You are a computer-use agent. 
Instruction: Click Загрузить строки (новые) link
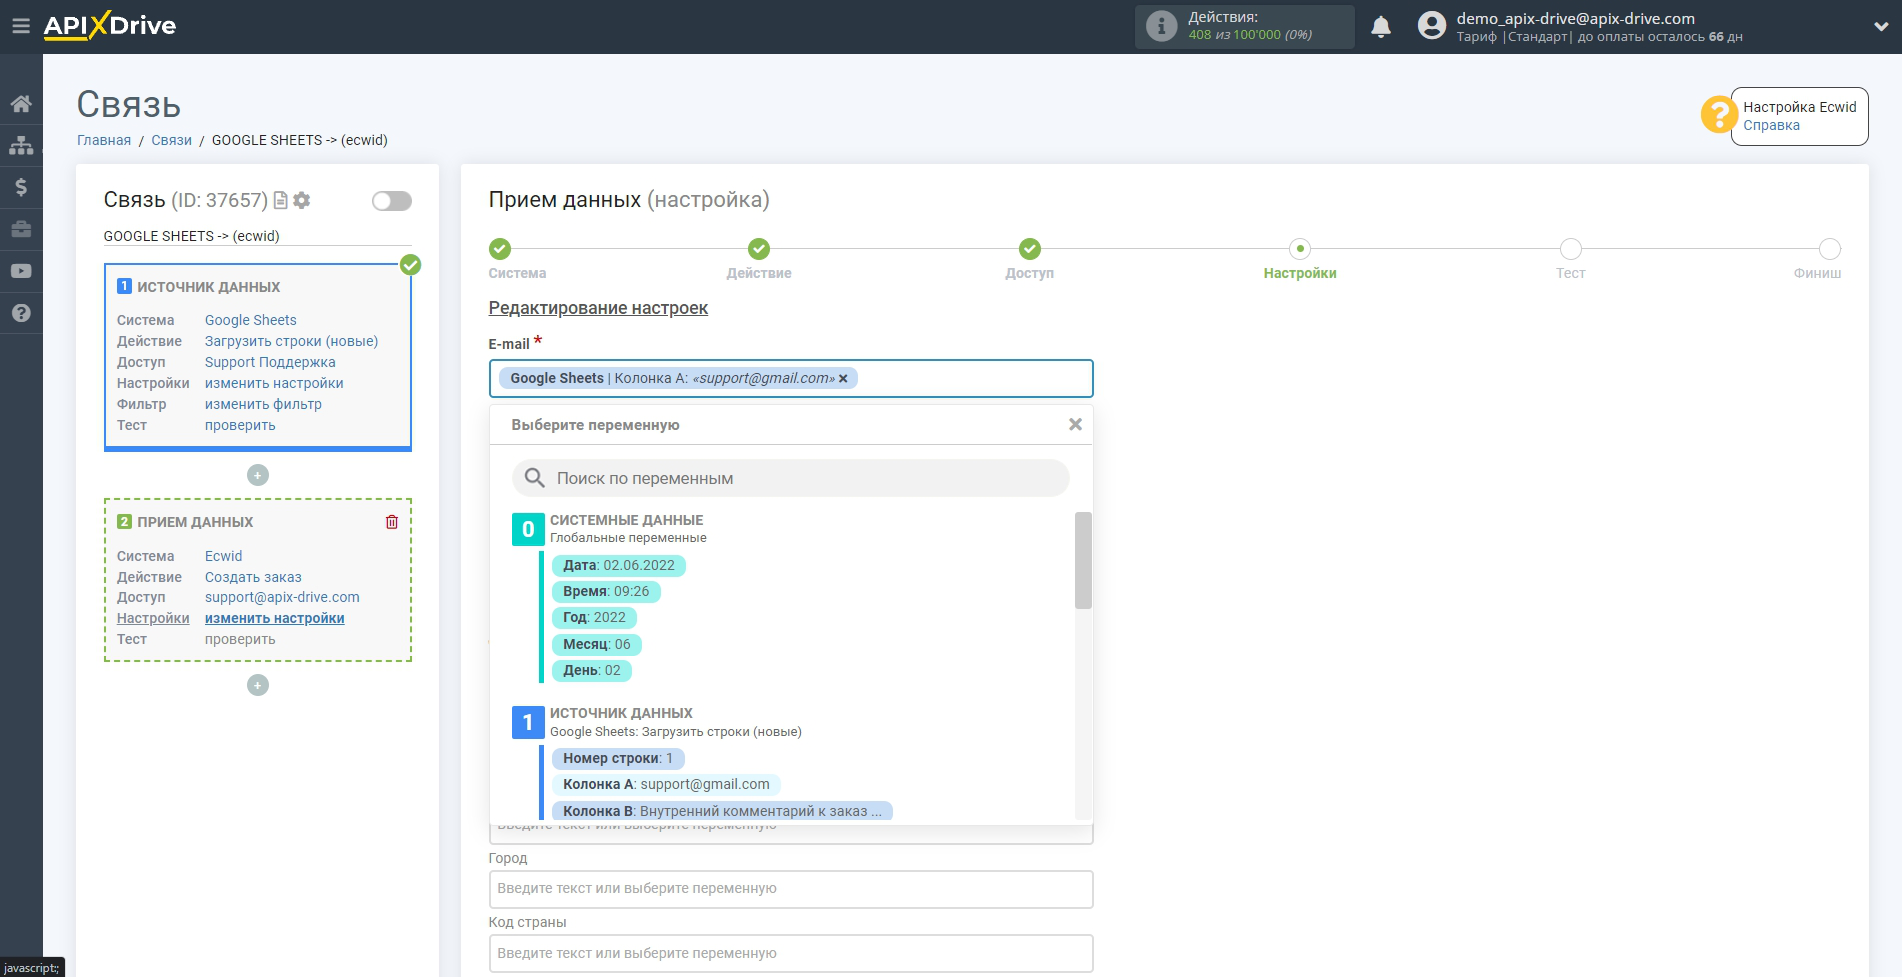[x=292, y=341]
